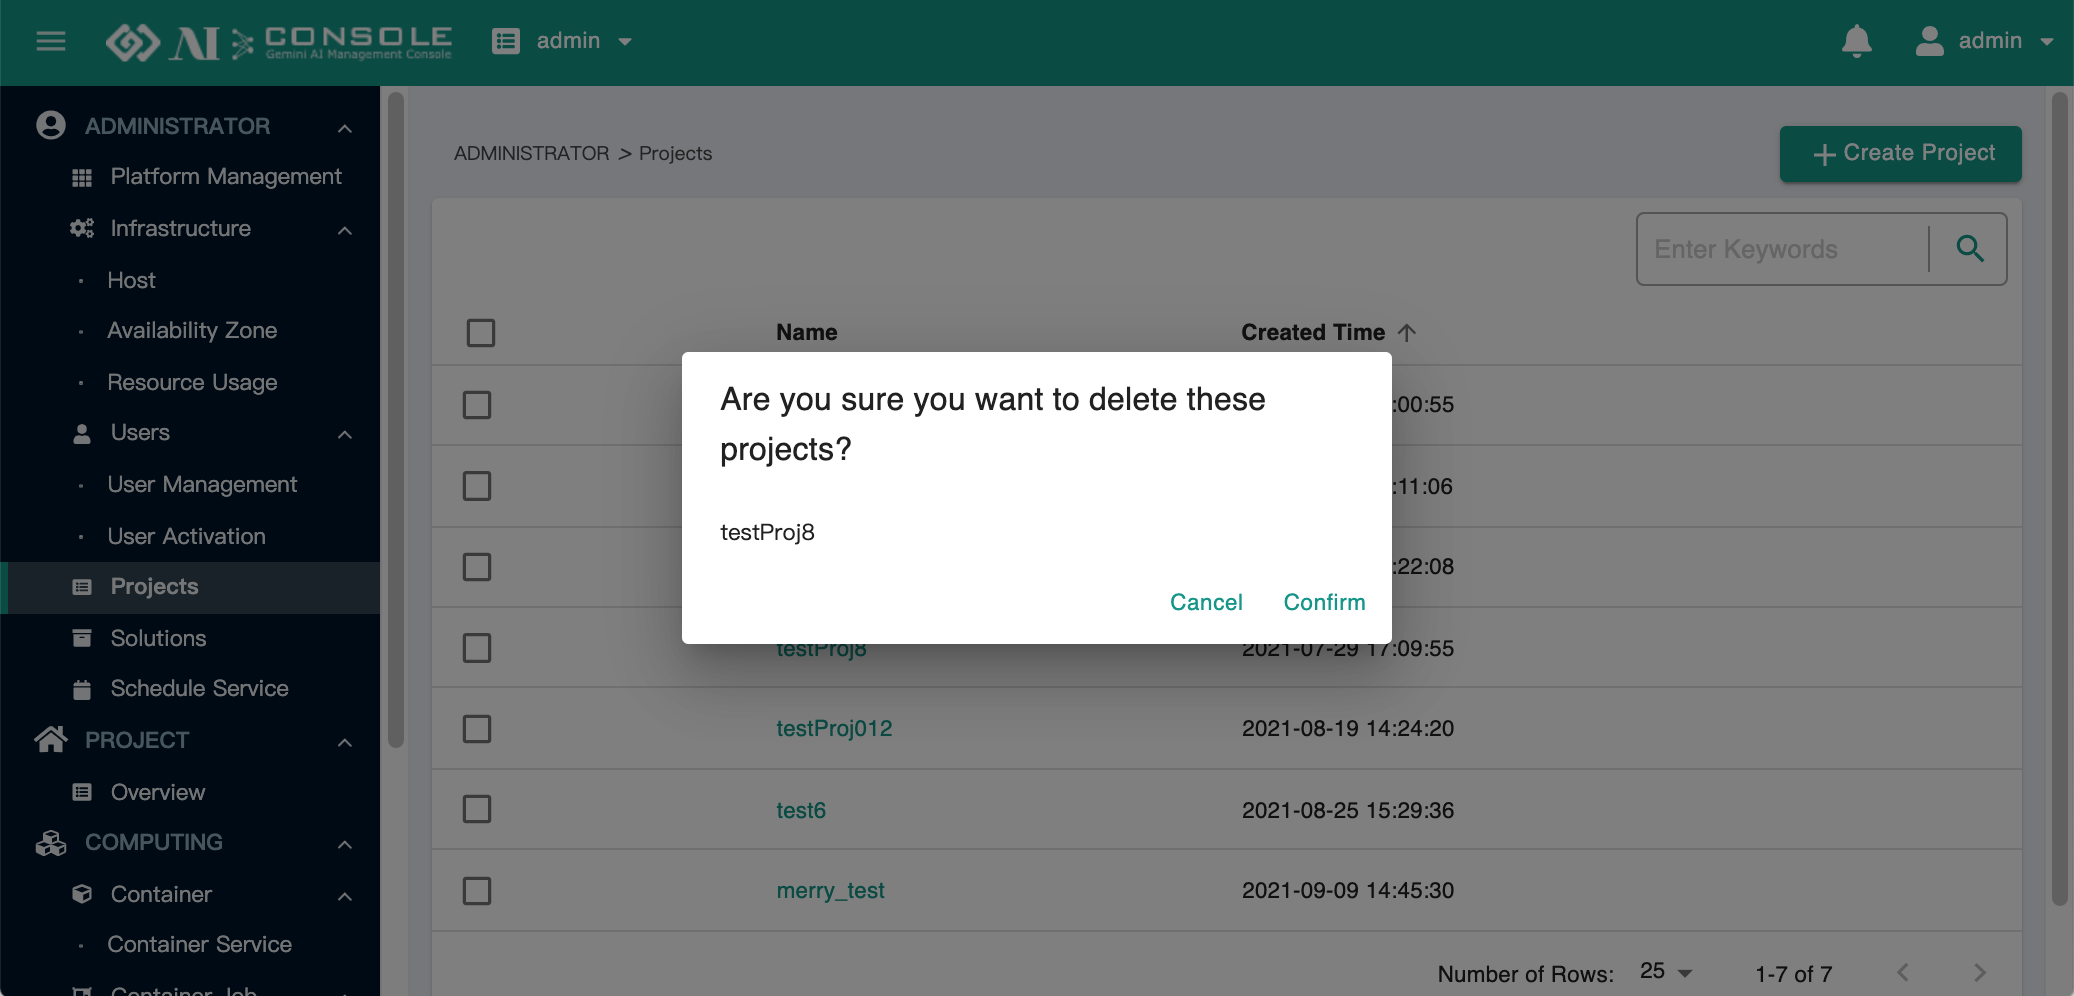
Task: Click the AI Console logo
Action: coord(279,42)
